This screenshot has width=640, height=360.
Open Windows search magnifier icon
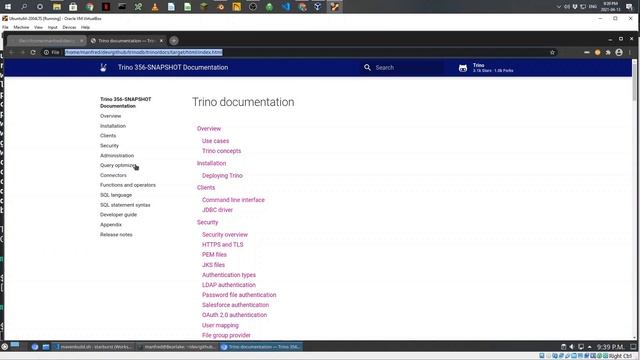pyautogui.click(x=24, y=7)
